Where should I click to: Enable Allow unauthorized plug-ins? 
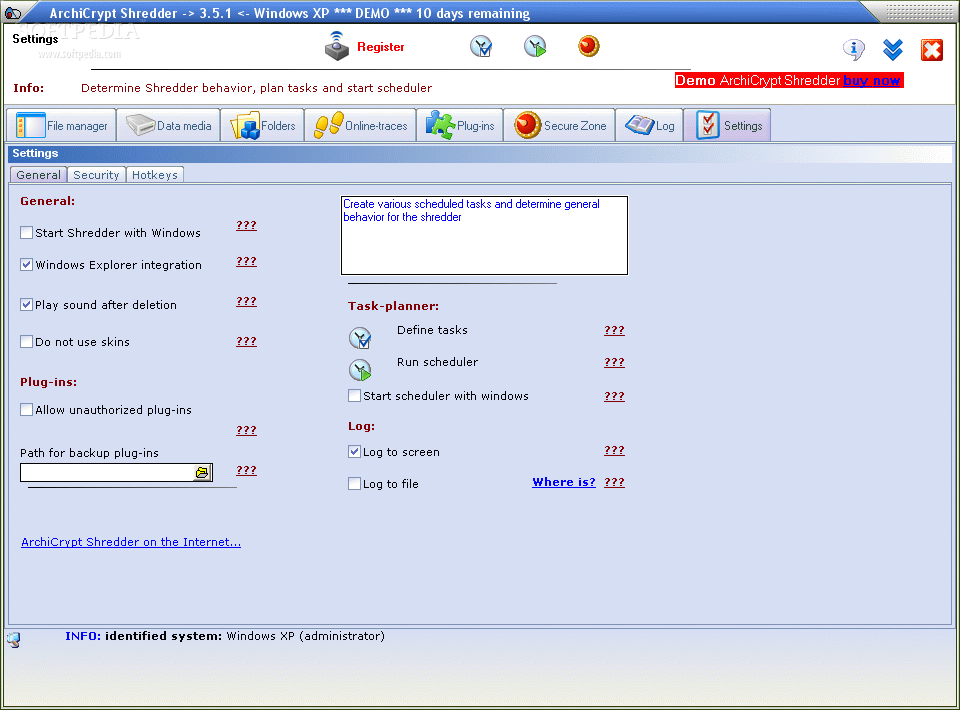tap(26, 409)
